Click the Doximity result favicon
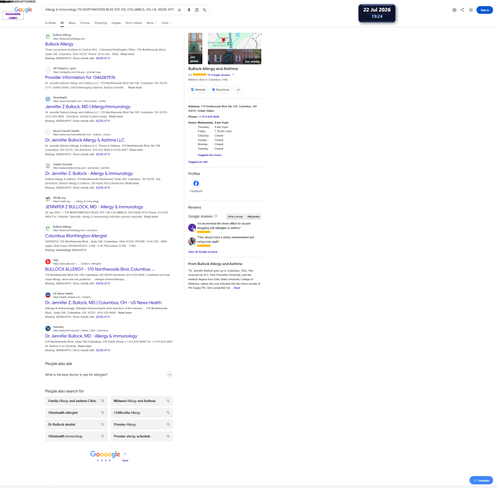The image size is (500, 488). 48,328
